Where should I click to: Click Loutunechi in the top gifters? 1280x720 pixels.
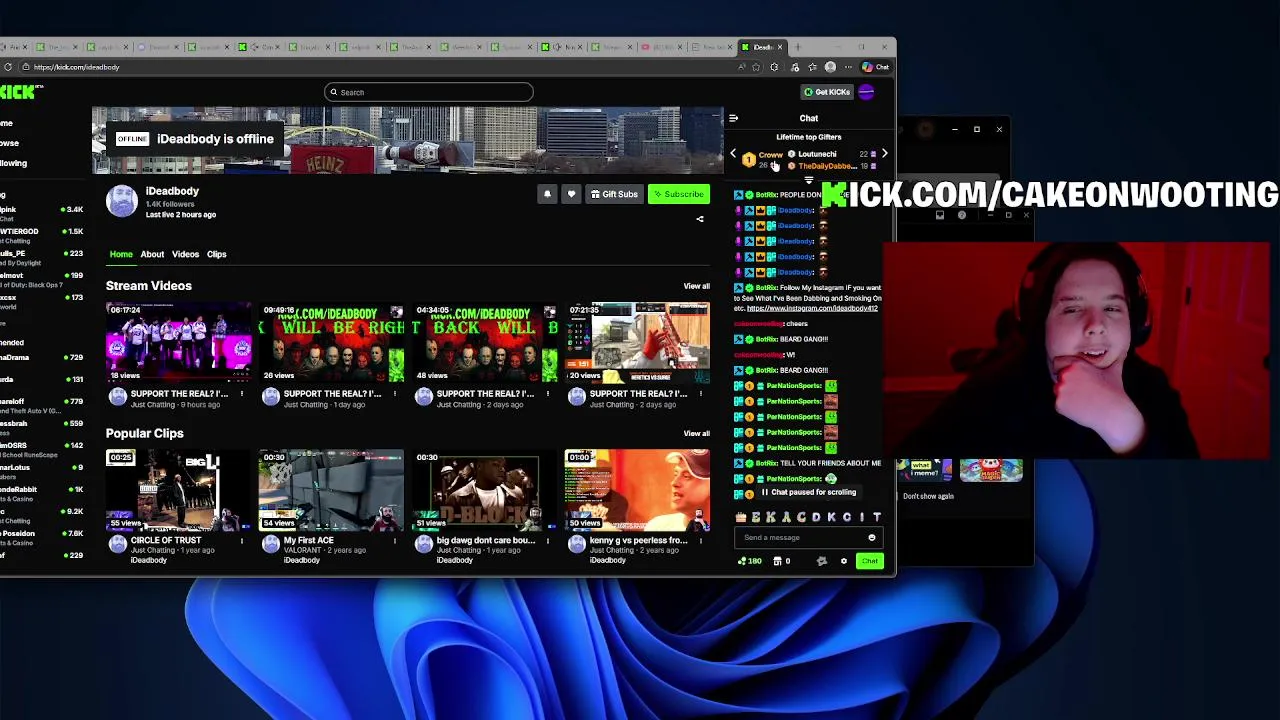click(817, 154)
